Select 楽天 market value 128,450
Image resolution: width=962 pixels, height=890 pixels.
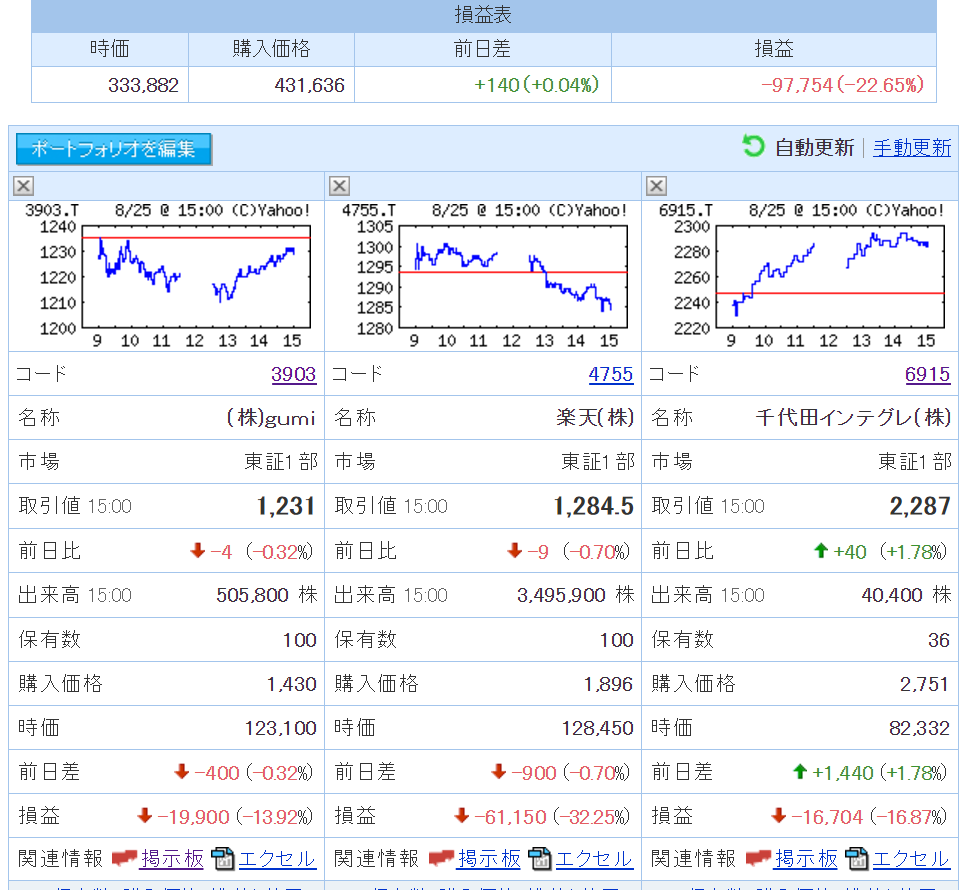coord(598,728)
